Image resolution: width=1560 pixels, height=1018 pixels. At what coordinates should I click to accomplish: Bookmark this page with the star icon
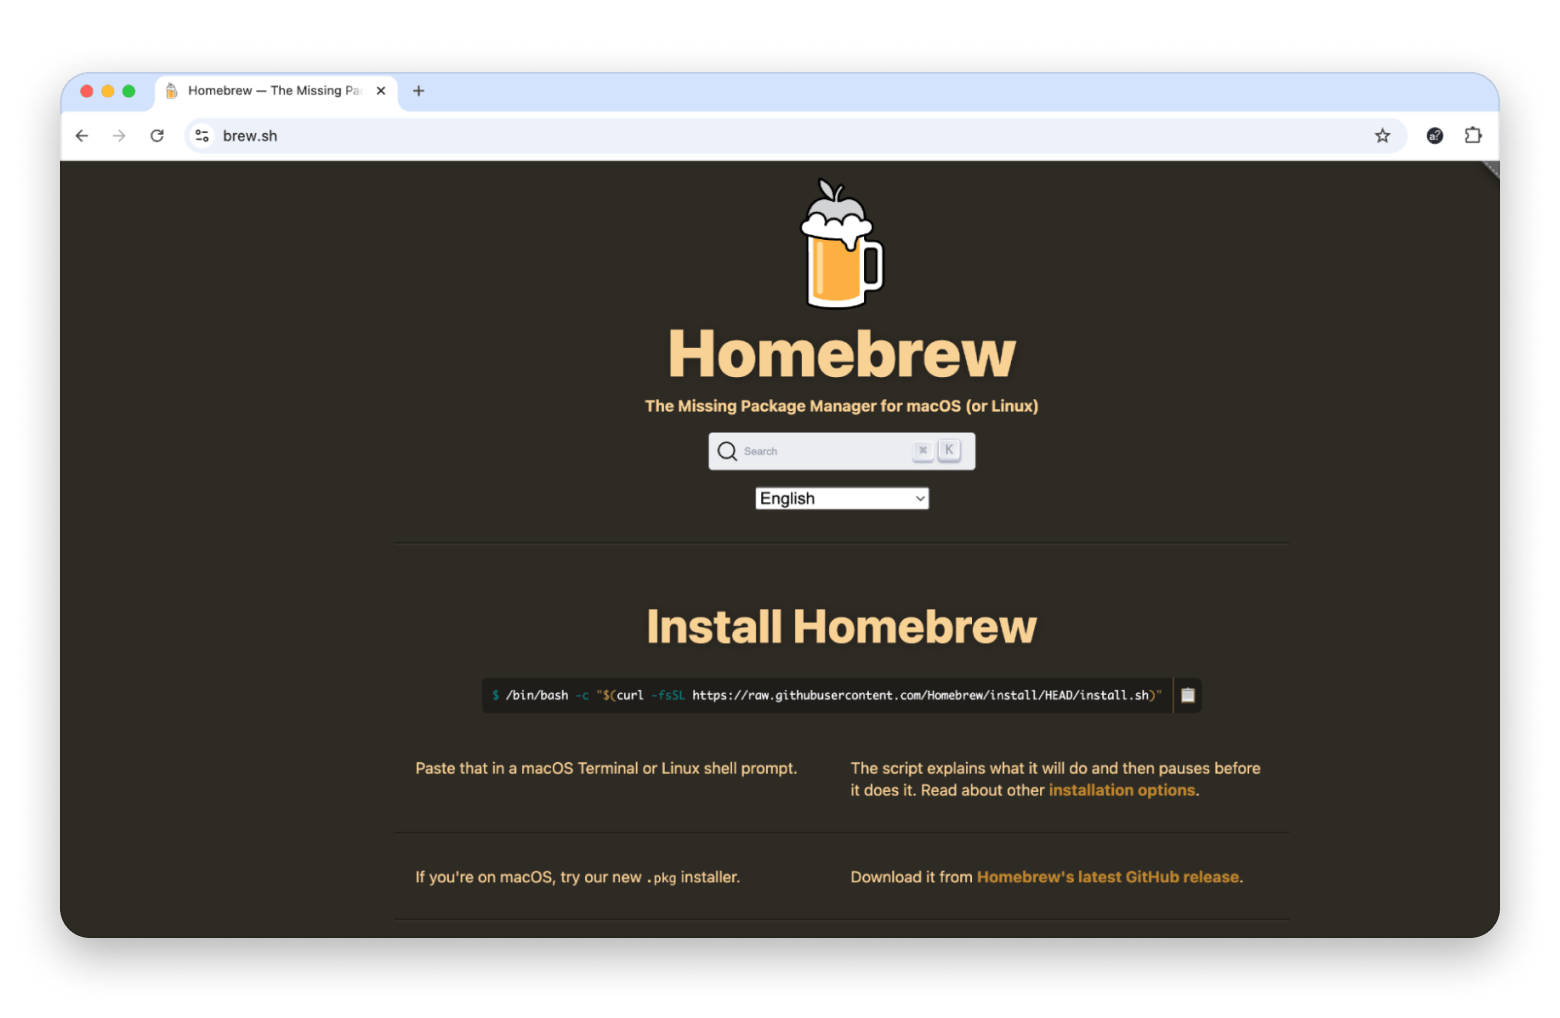coord(1382,136)
